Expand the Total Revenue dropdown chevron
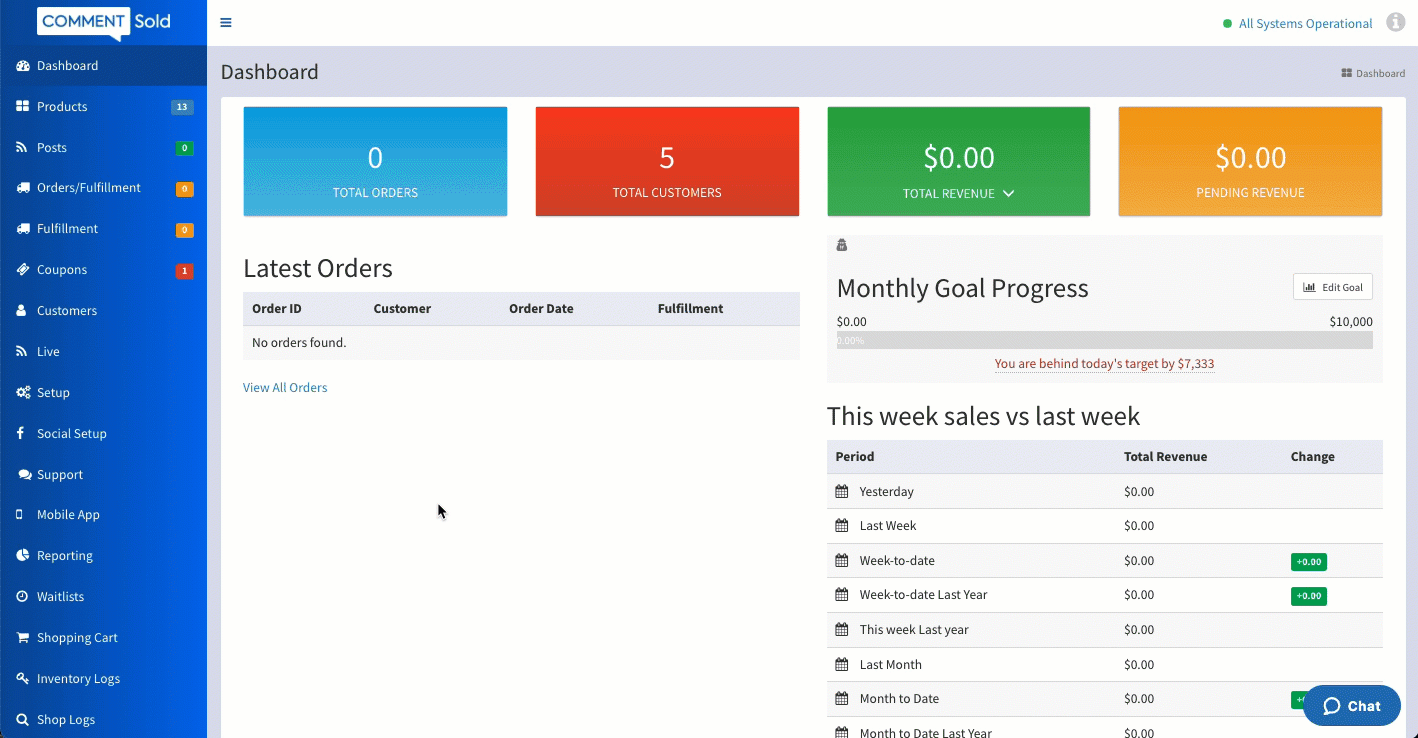Viewport: 1418px width, 738px height. tap(1008, 194)
